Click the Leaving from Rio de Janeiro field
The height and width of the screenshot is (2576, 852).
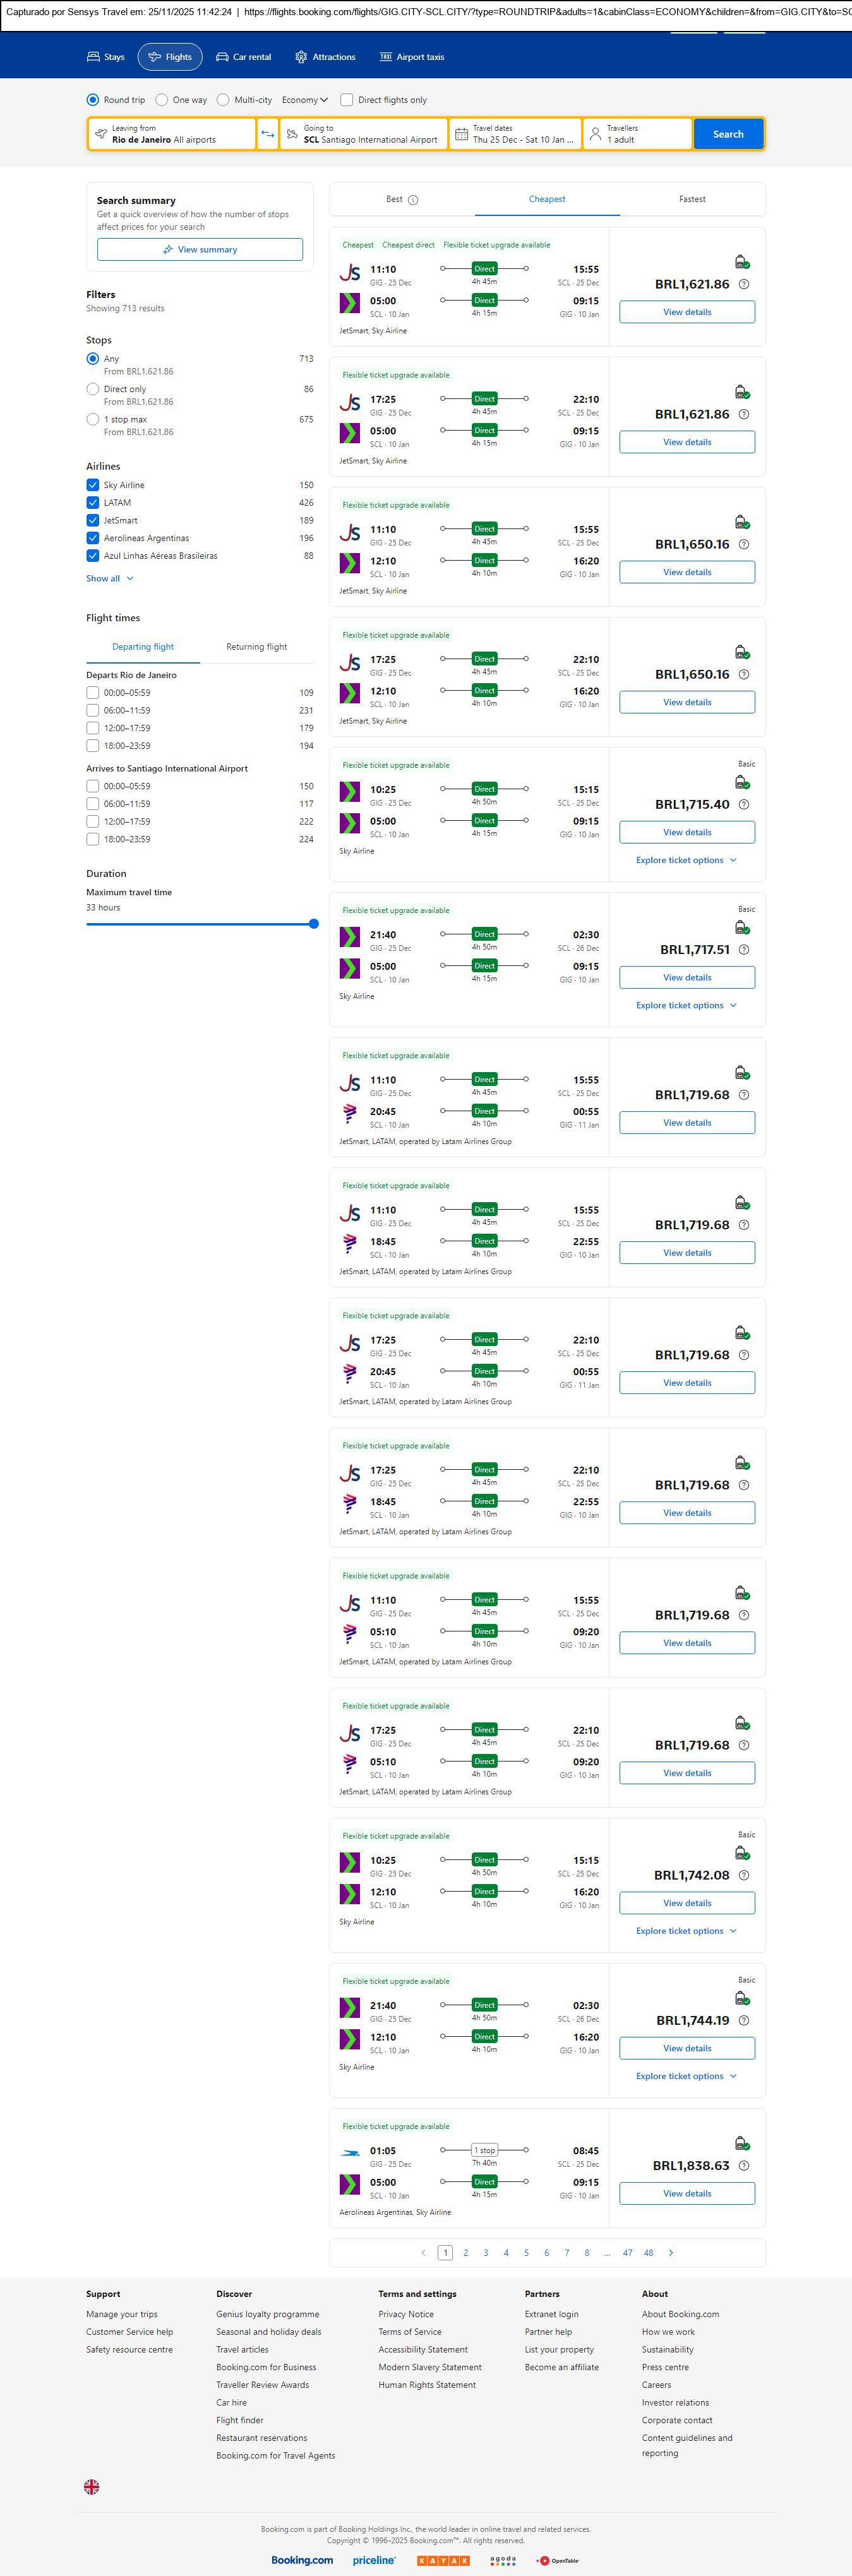click(171, 134)
